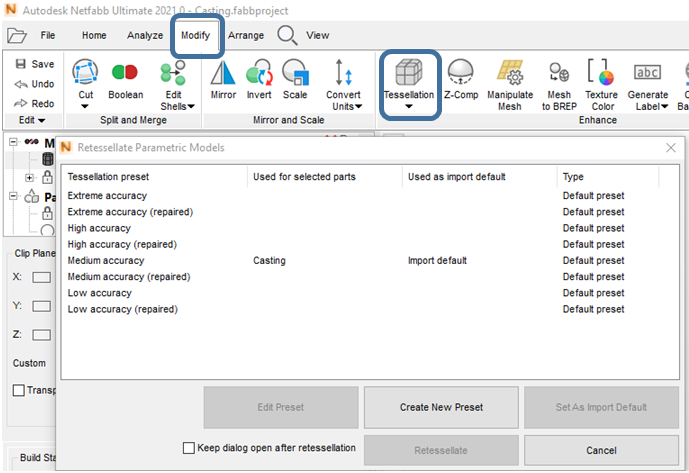Enable Keep dialog open after retessellation

point(189,448)
